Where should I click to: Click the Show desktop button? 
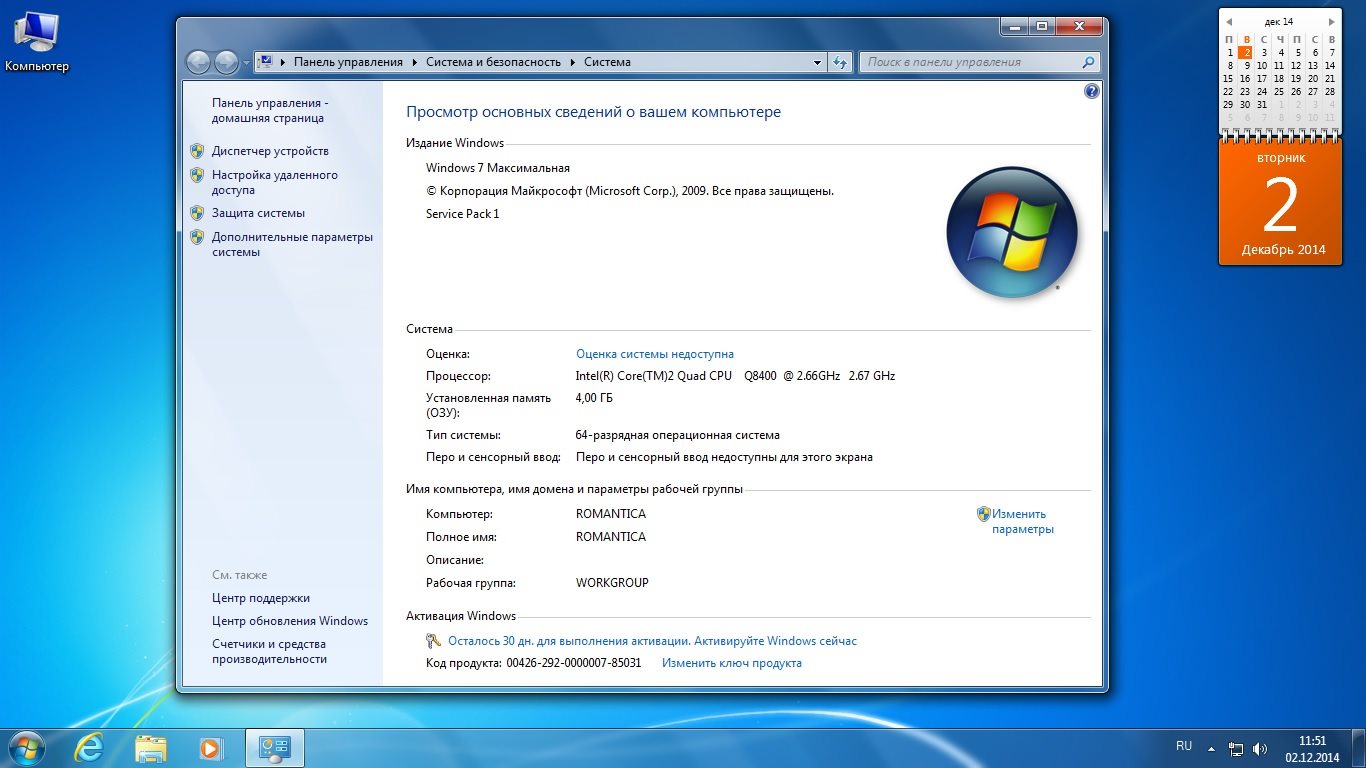pyautogui.click(x=1359, y=748)
